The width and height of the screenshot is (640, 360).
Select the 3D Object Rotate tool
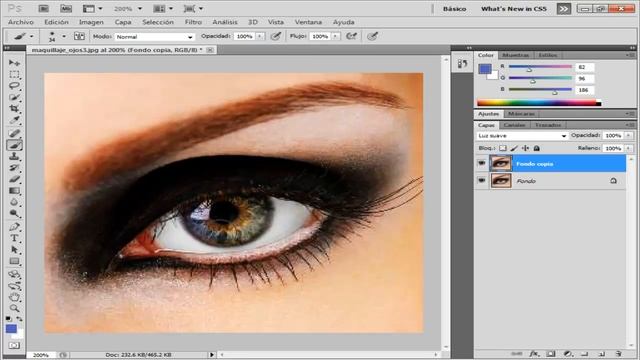click(x=14, y=274)
